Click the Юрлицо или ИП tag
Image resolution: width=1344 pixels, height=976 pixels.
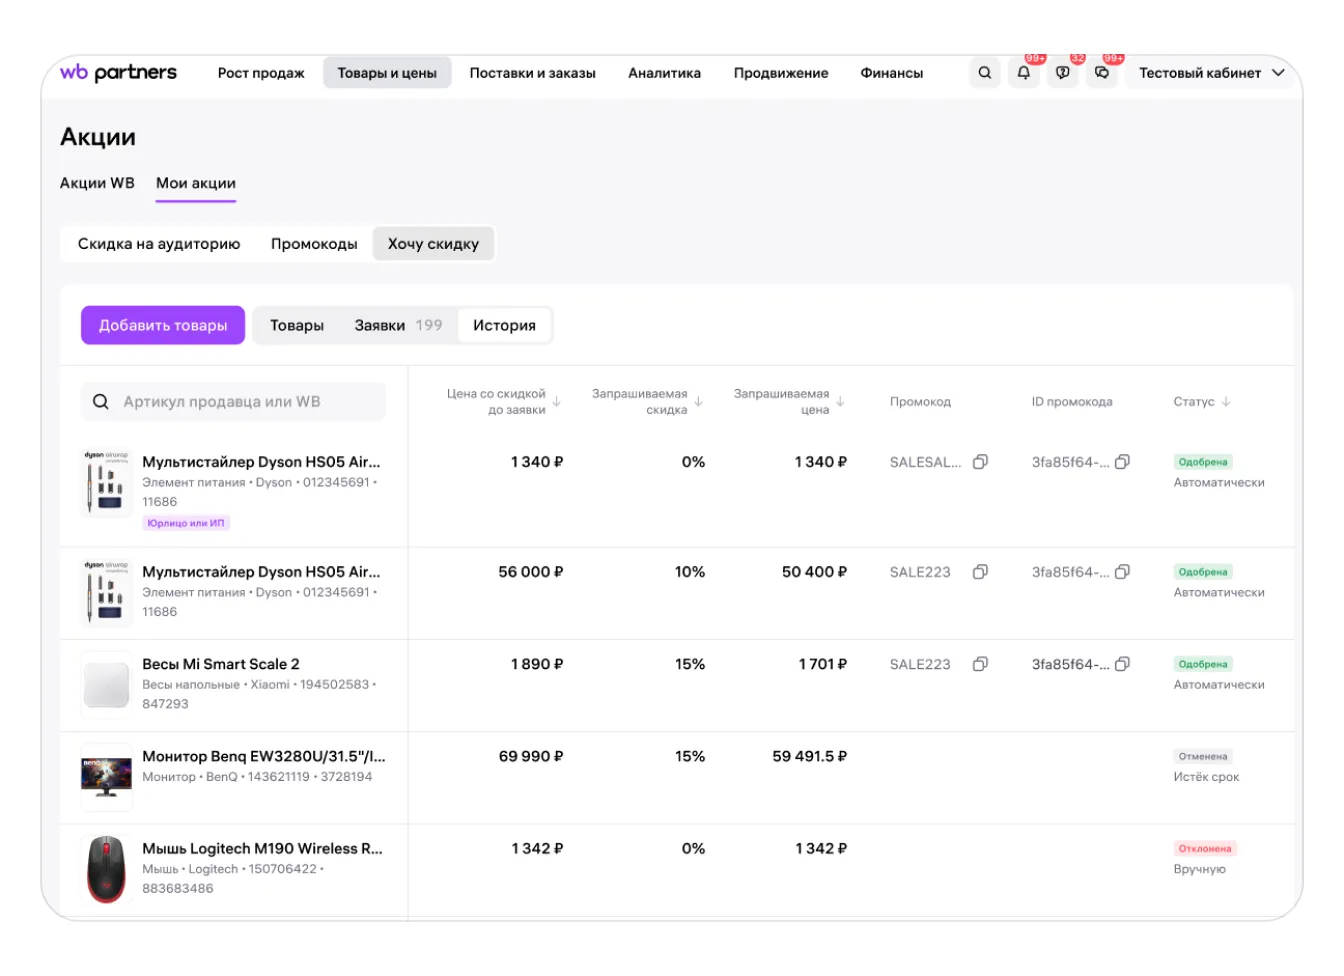tap(186, 523)
